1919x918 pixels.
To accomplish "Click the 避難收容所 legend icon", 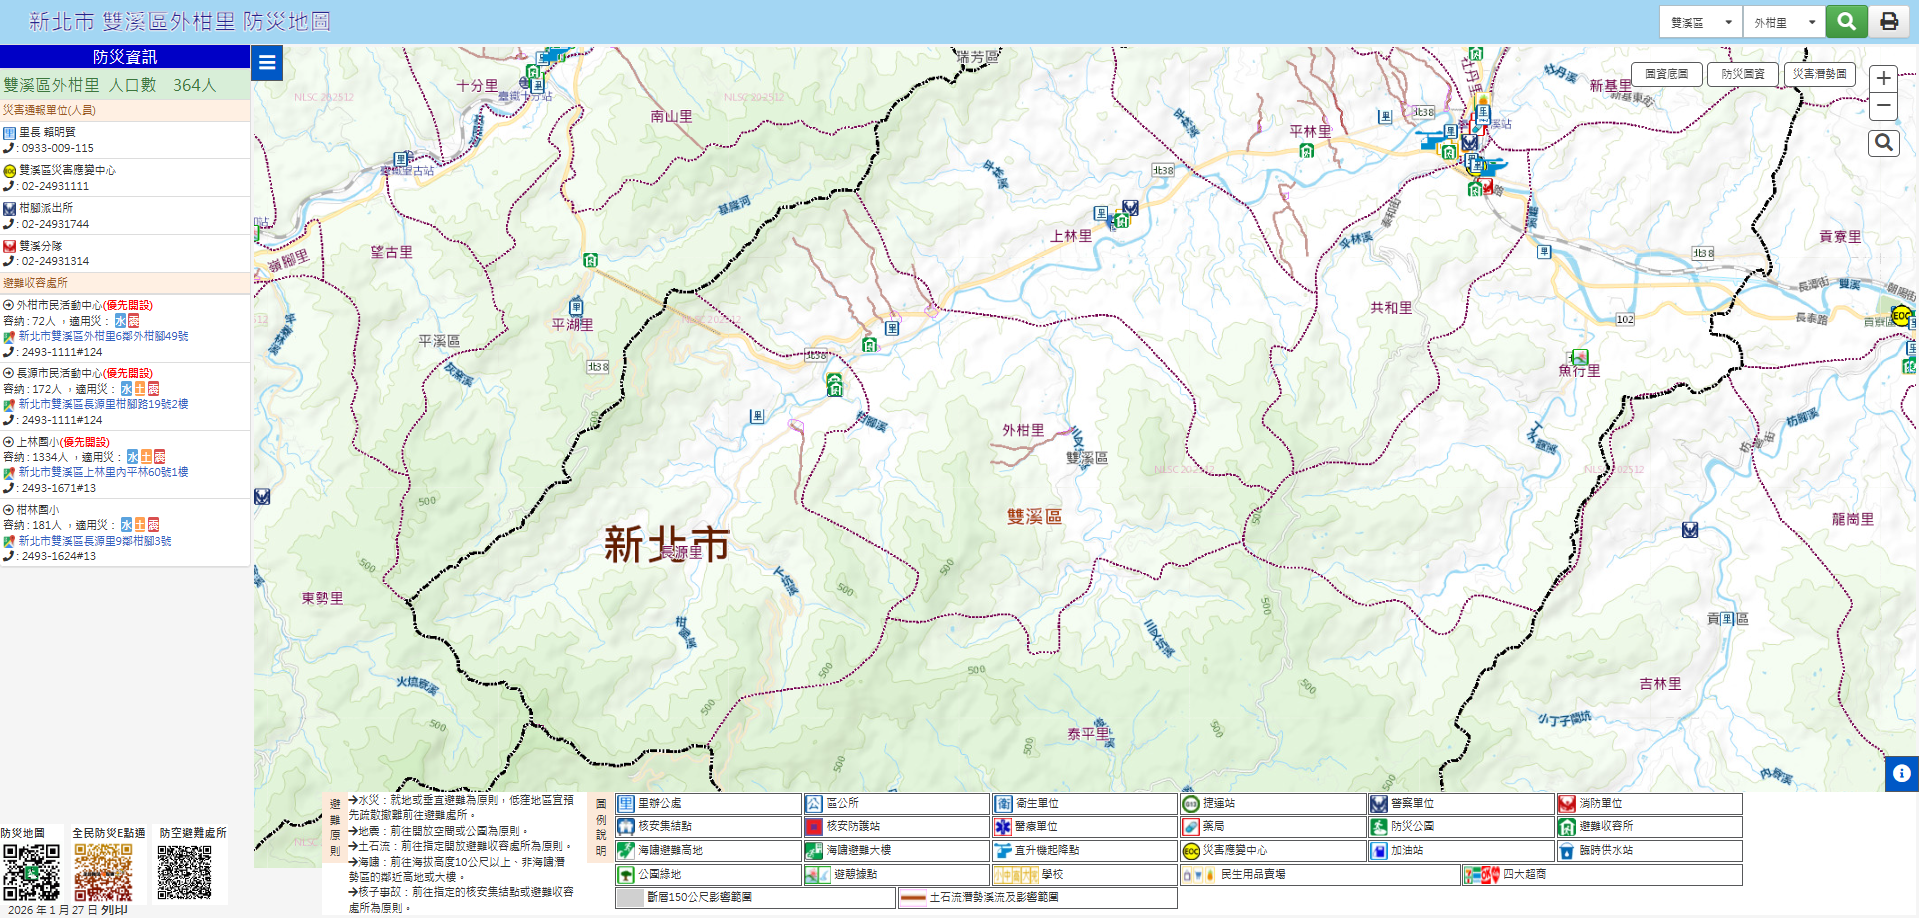I will click(1567, 827).
